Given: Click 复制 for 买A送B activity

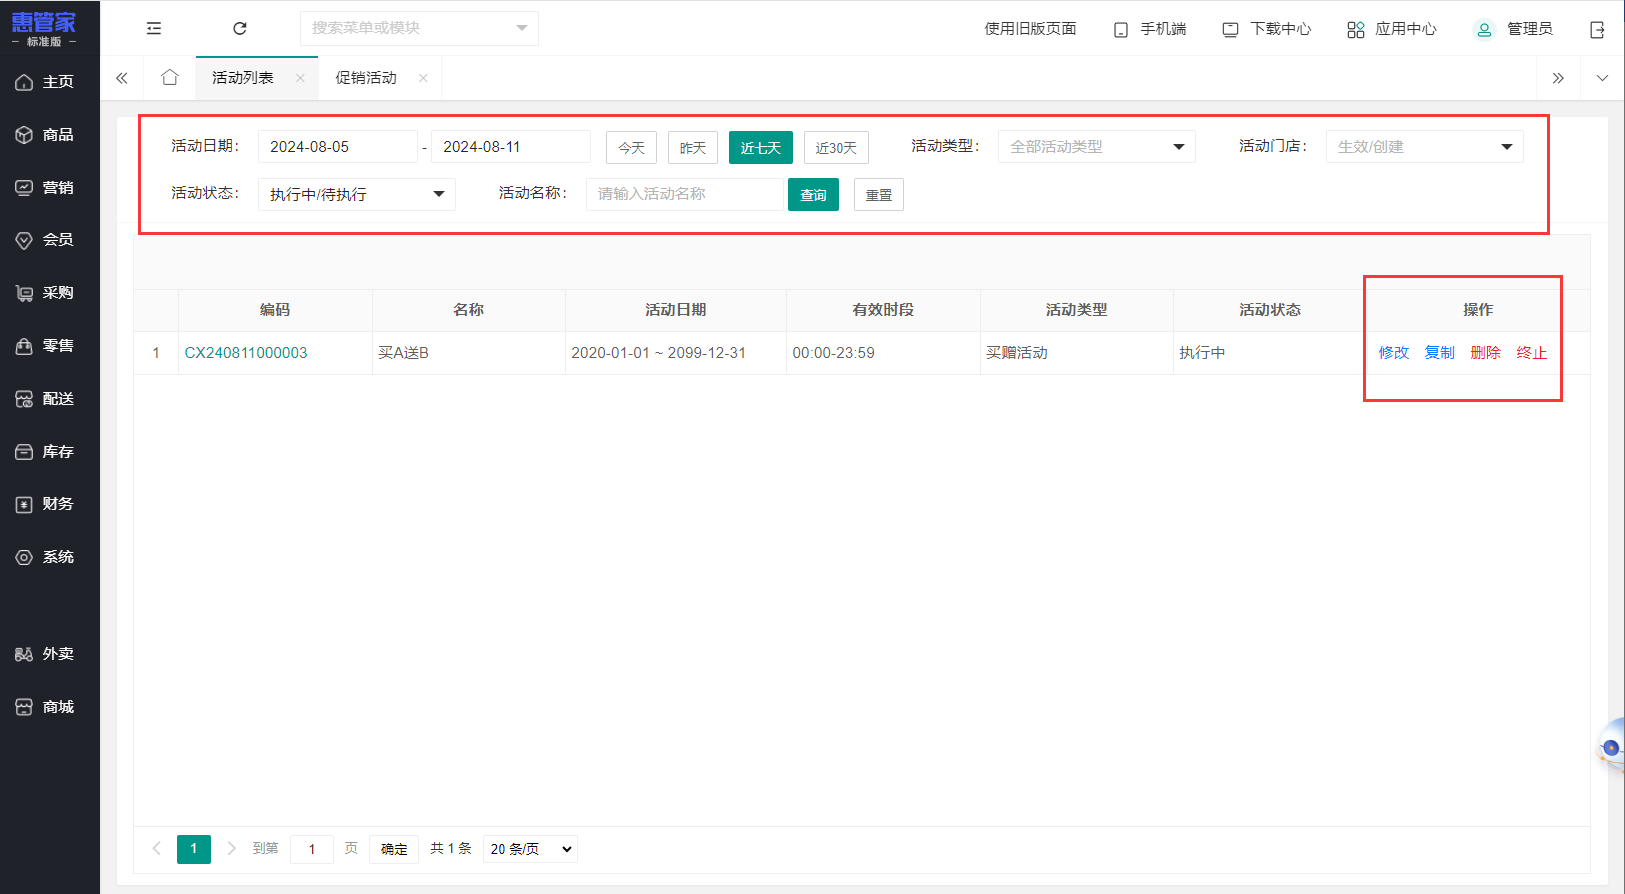Looking at the screenshot, I should 1440,353.
